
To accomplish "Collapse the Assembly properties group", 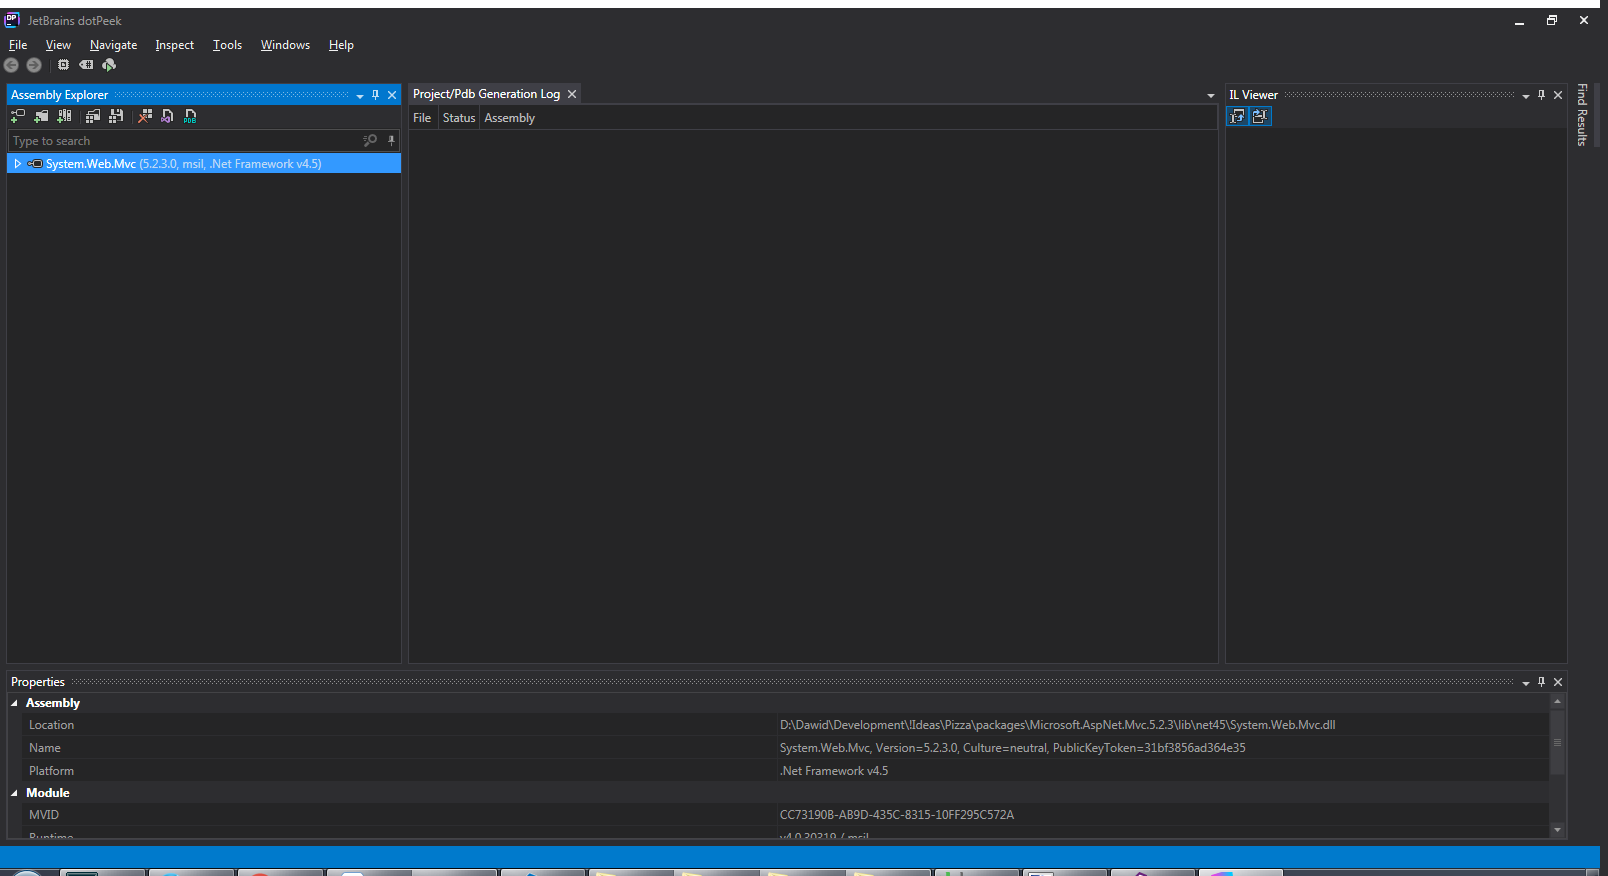I will tap(14, 703).
